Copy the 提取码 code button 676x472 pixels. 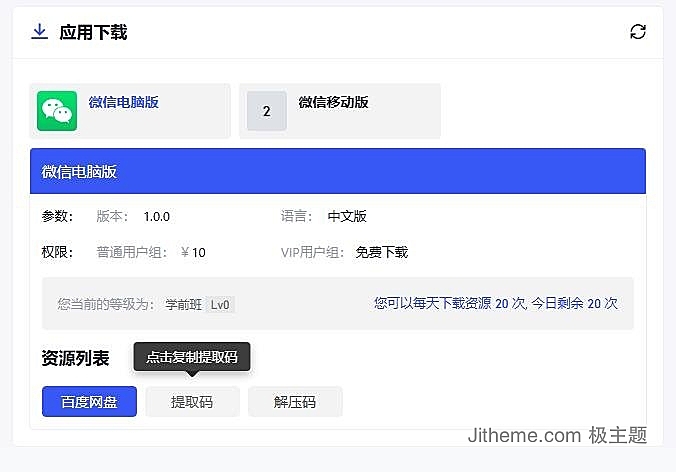click(x=192, y=402)
